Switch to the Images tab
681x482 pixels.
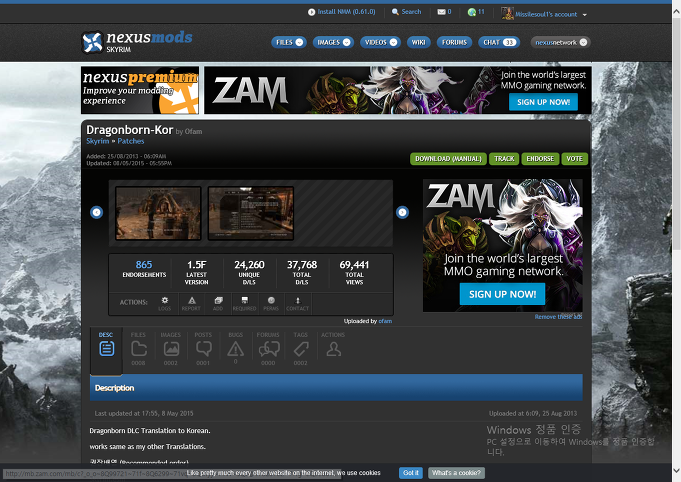click(171, 349)
